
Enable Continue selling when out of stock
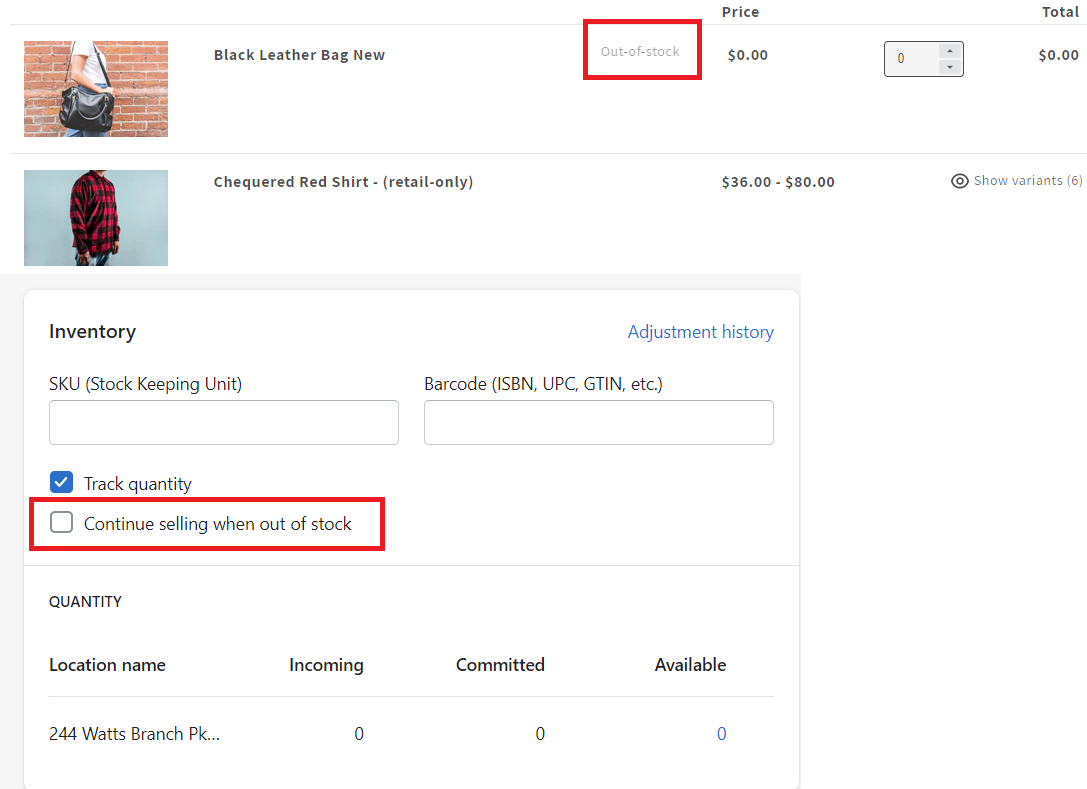point(62,522)
